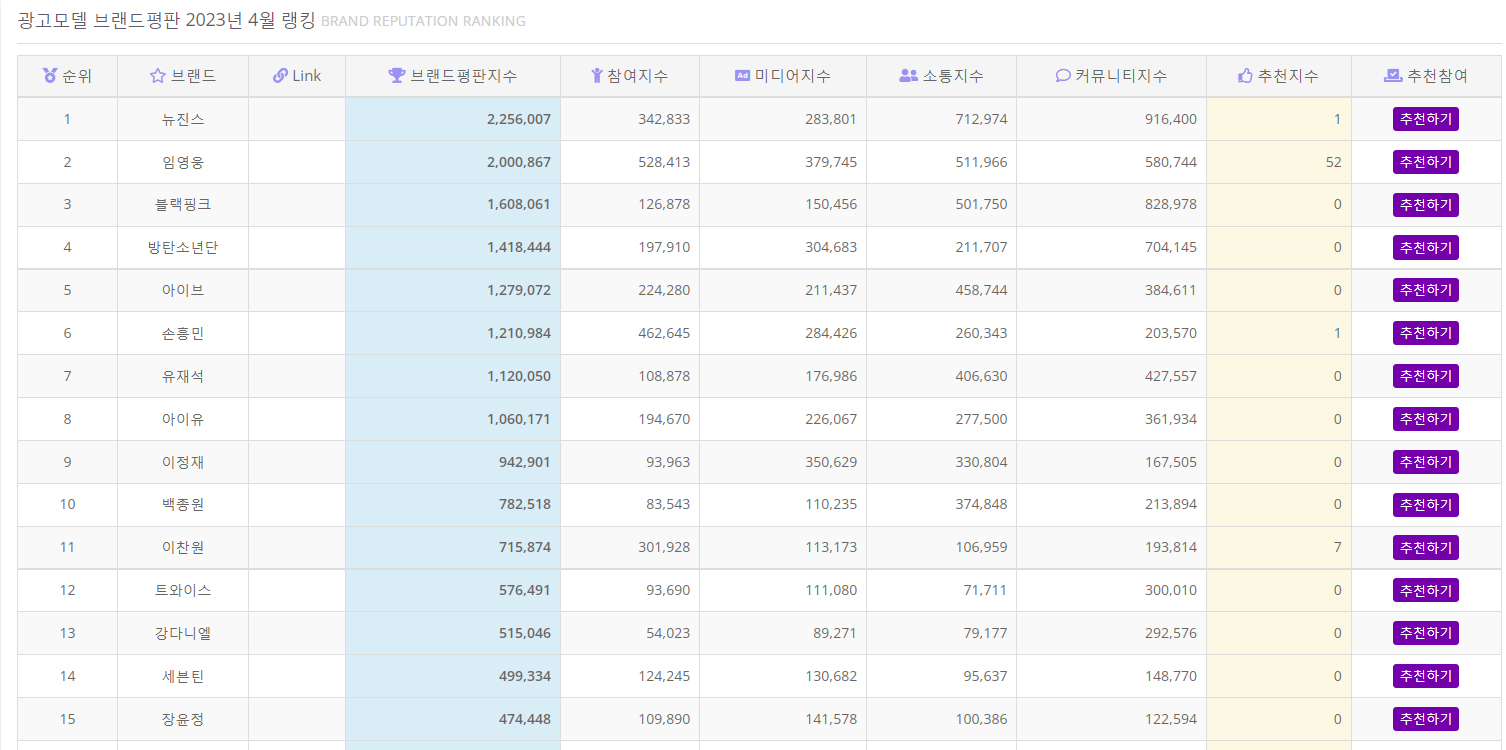This screenshot has width=1506, height=750.
Task: Click the star icon beside 브랜드 header
Action: 157,75
